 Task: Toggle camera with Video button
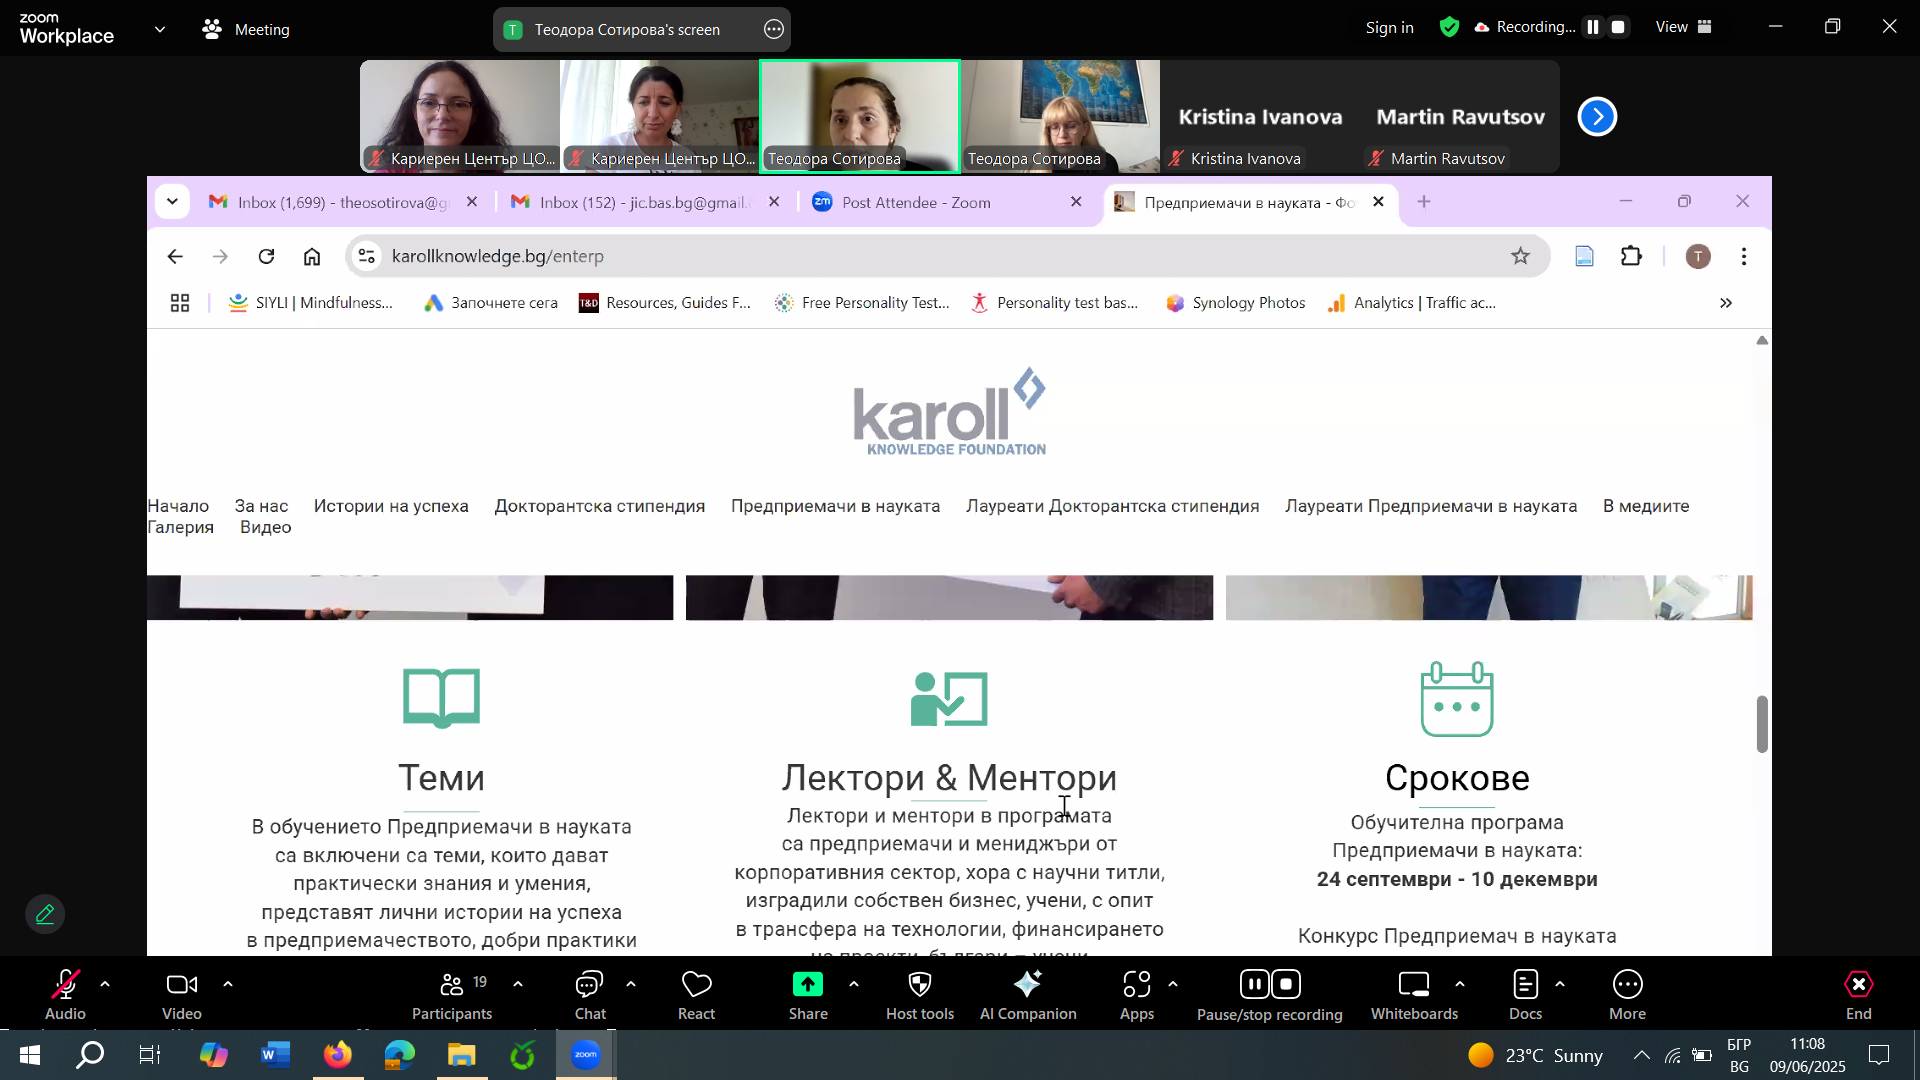click(181, 985)
